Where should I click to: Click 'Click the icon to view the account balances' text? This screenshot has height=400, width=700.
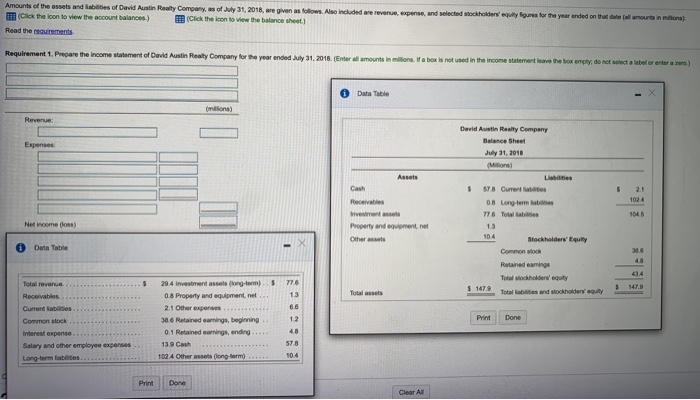(x=83, y=17)
